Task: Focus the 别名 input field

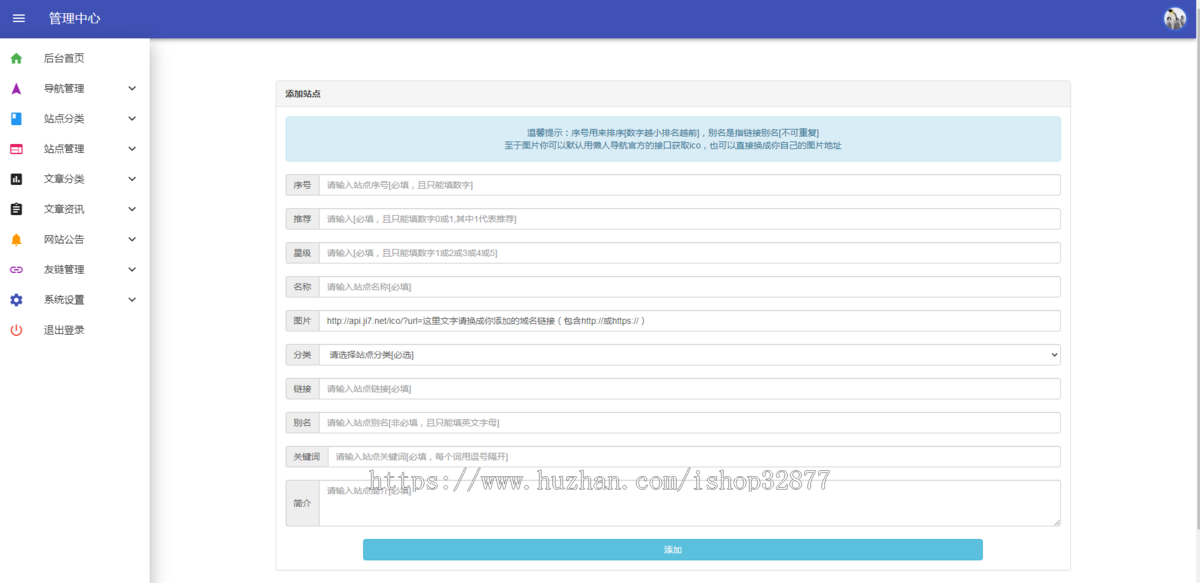Action: (690, 423)
